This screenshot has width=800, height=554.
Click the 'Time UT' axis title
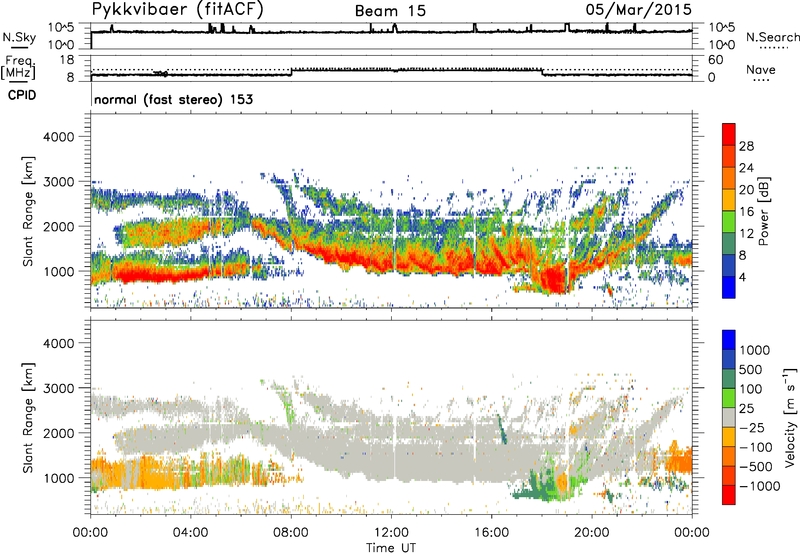(x=391, y=548)
